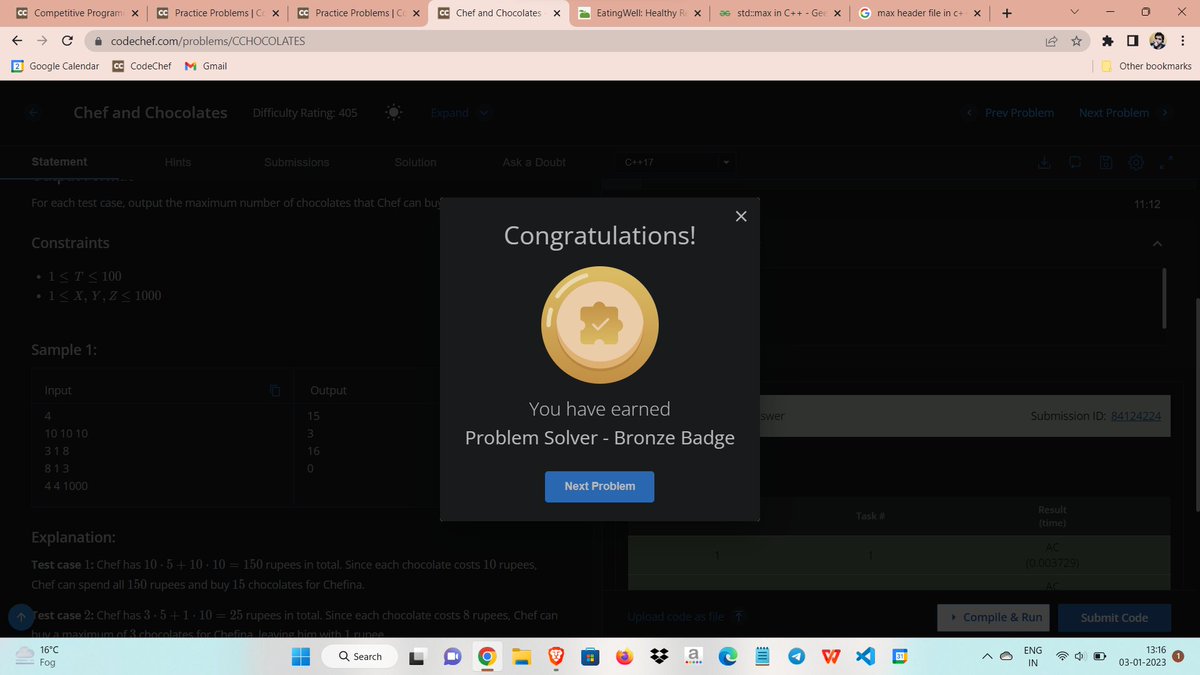
Task: Click the Next Problem button in the dialog
Action: coord(599,486)
